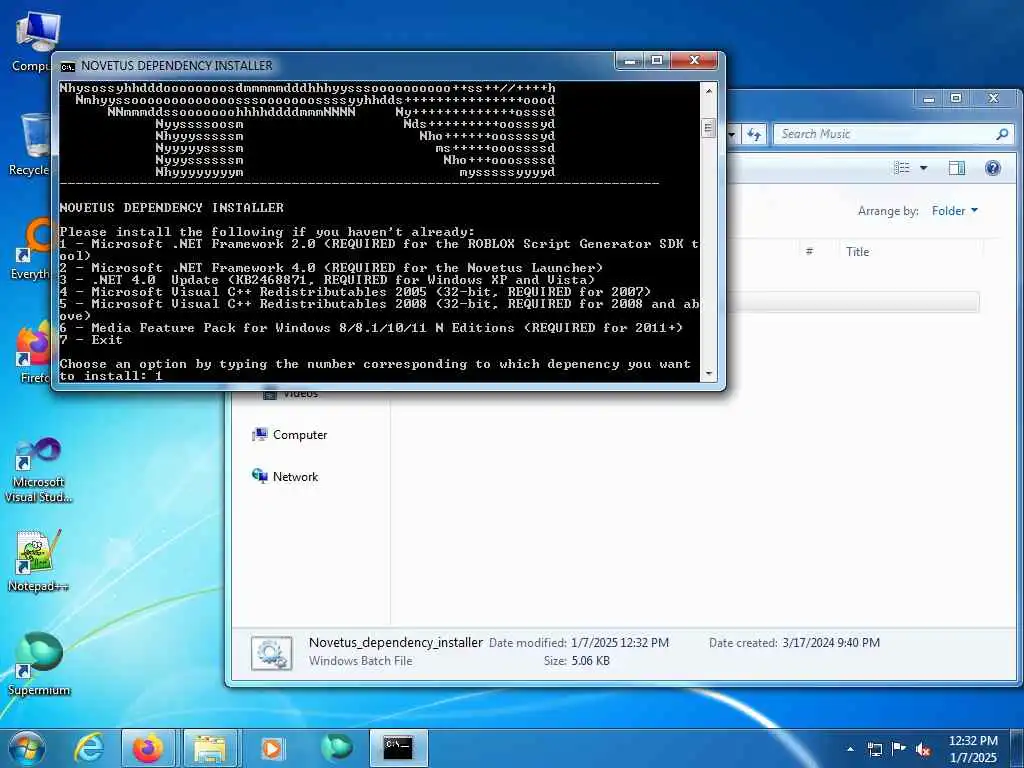The image size is (1024, 768).
Task: Open Windows Explorer taskbar button
Action: (x=210, y=748)
